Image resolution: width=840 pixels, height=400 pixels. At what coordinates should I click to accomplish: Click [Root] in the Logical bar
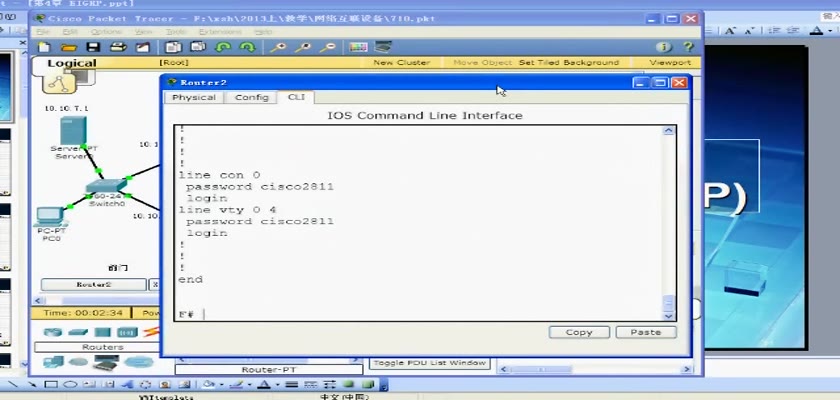(x=174, y=63)
